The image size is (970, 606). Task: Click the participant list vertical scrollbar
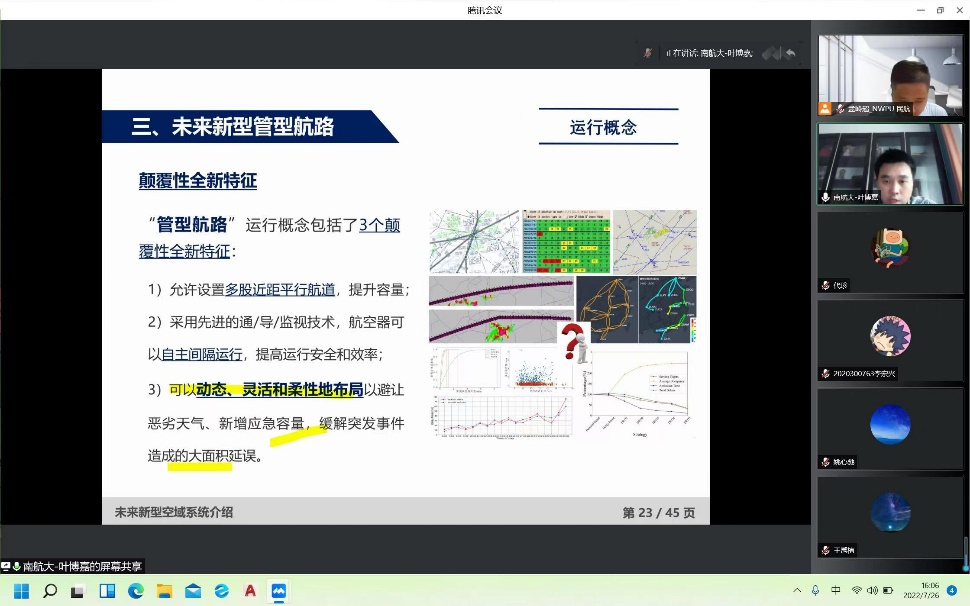click(x=965, y=550)
